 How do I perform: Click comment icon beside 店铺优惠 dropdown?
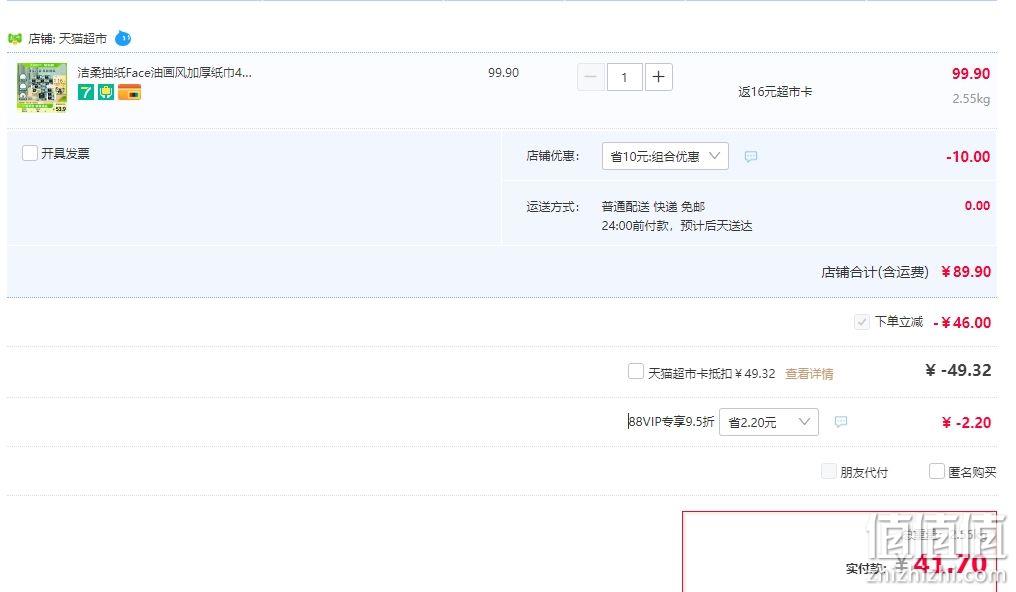point(750,156)
